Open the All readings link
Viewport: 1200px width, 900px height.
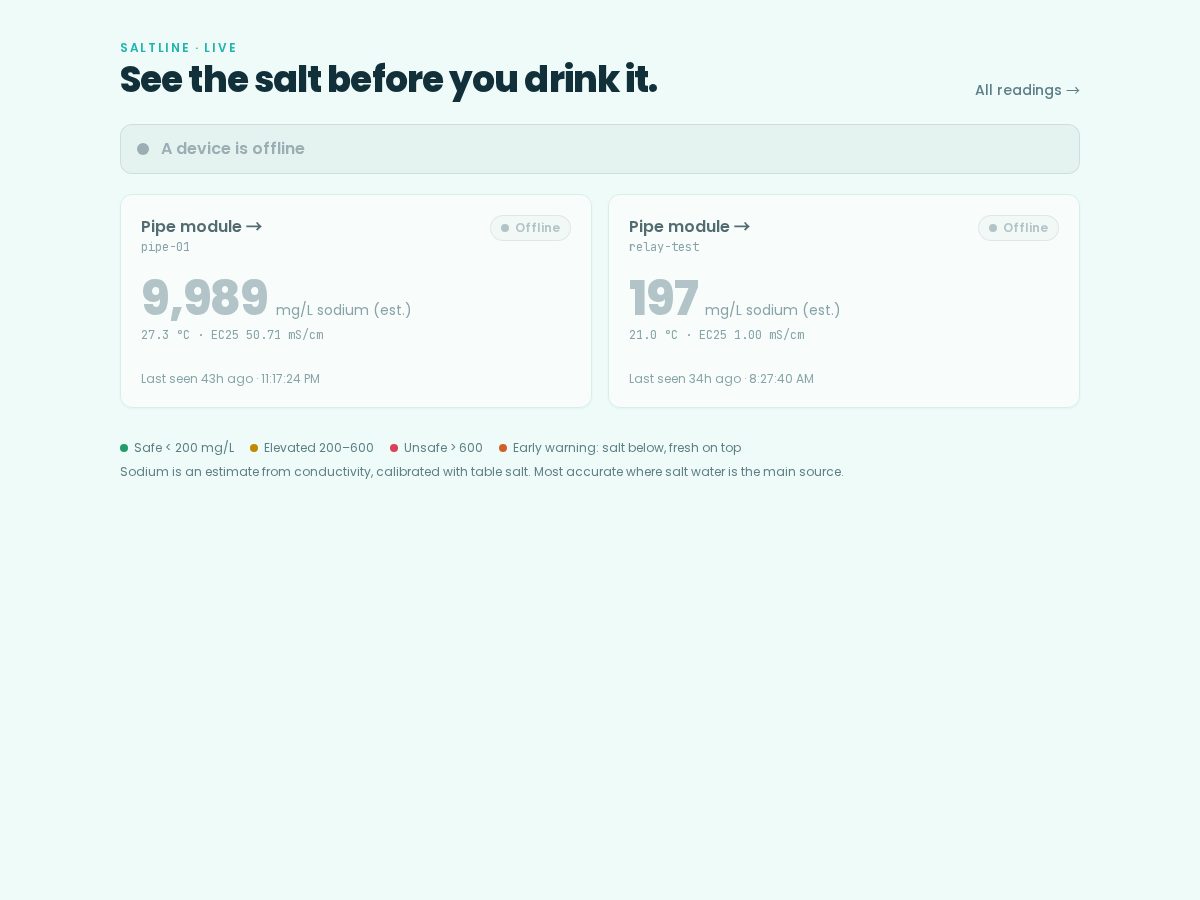coord(1027,90)
